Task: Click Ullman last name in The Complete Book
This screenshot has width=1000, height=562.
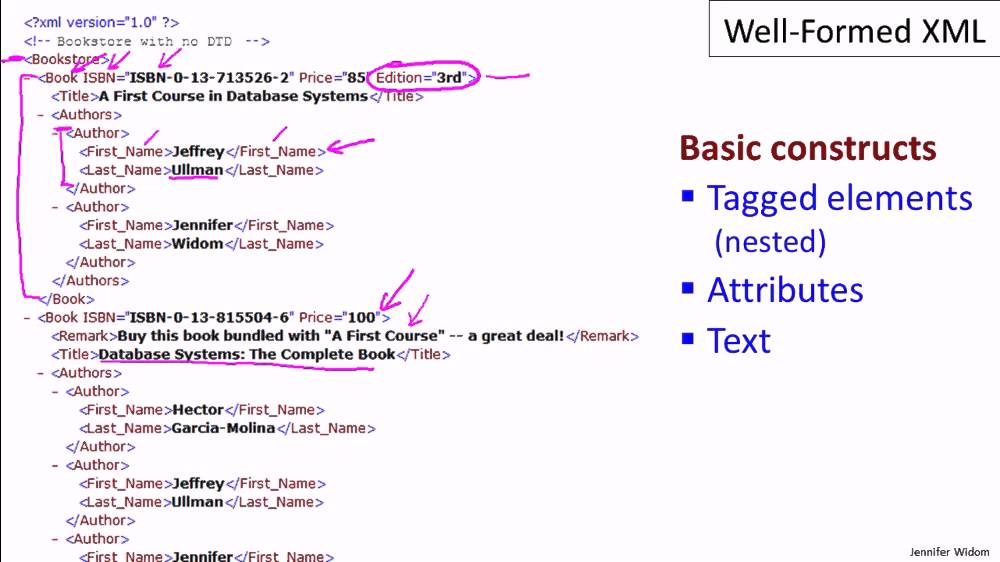Action: point(197,502)
